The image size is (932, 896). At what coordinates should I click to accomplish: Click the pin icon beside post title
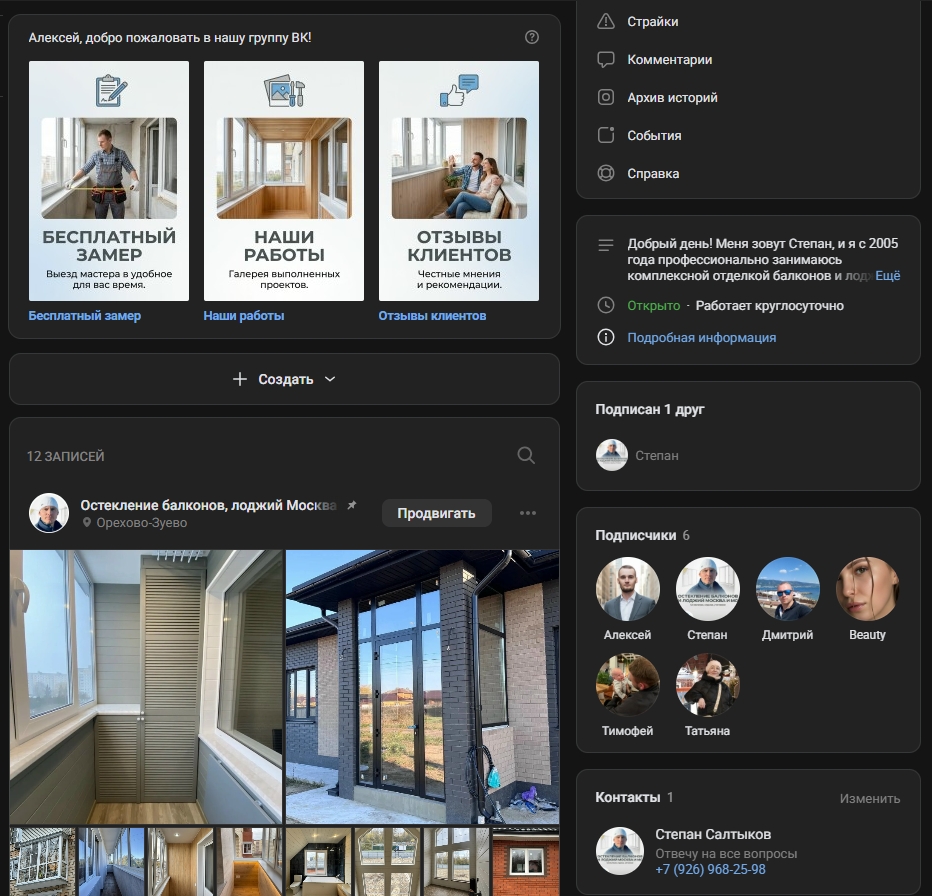(351, 506)
